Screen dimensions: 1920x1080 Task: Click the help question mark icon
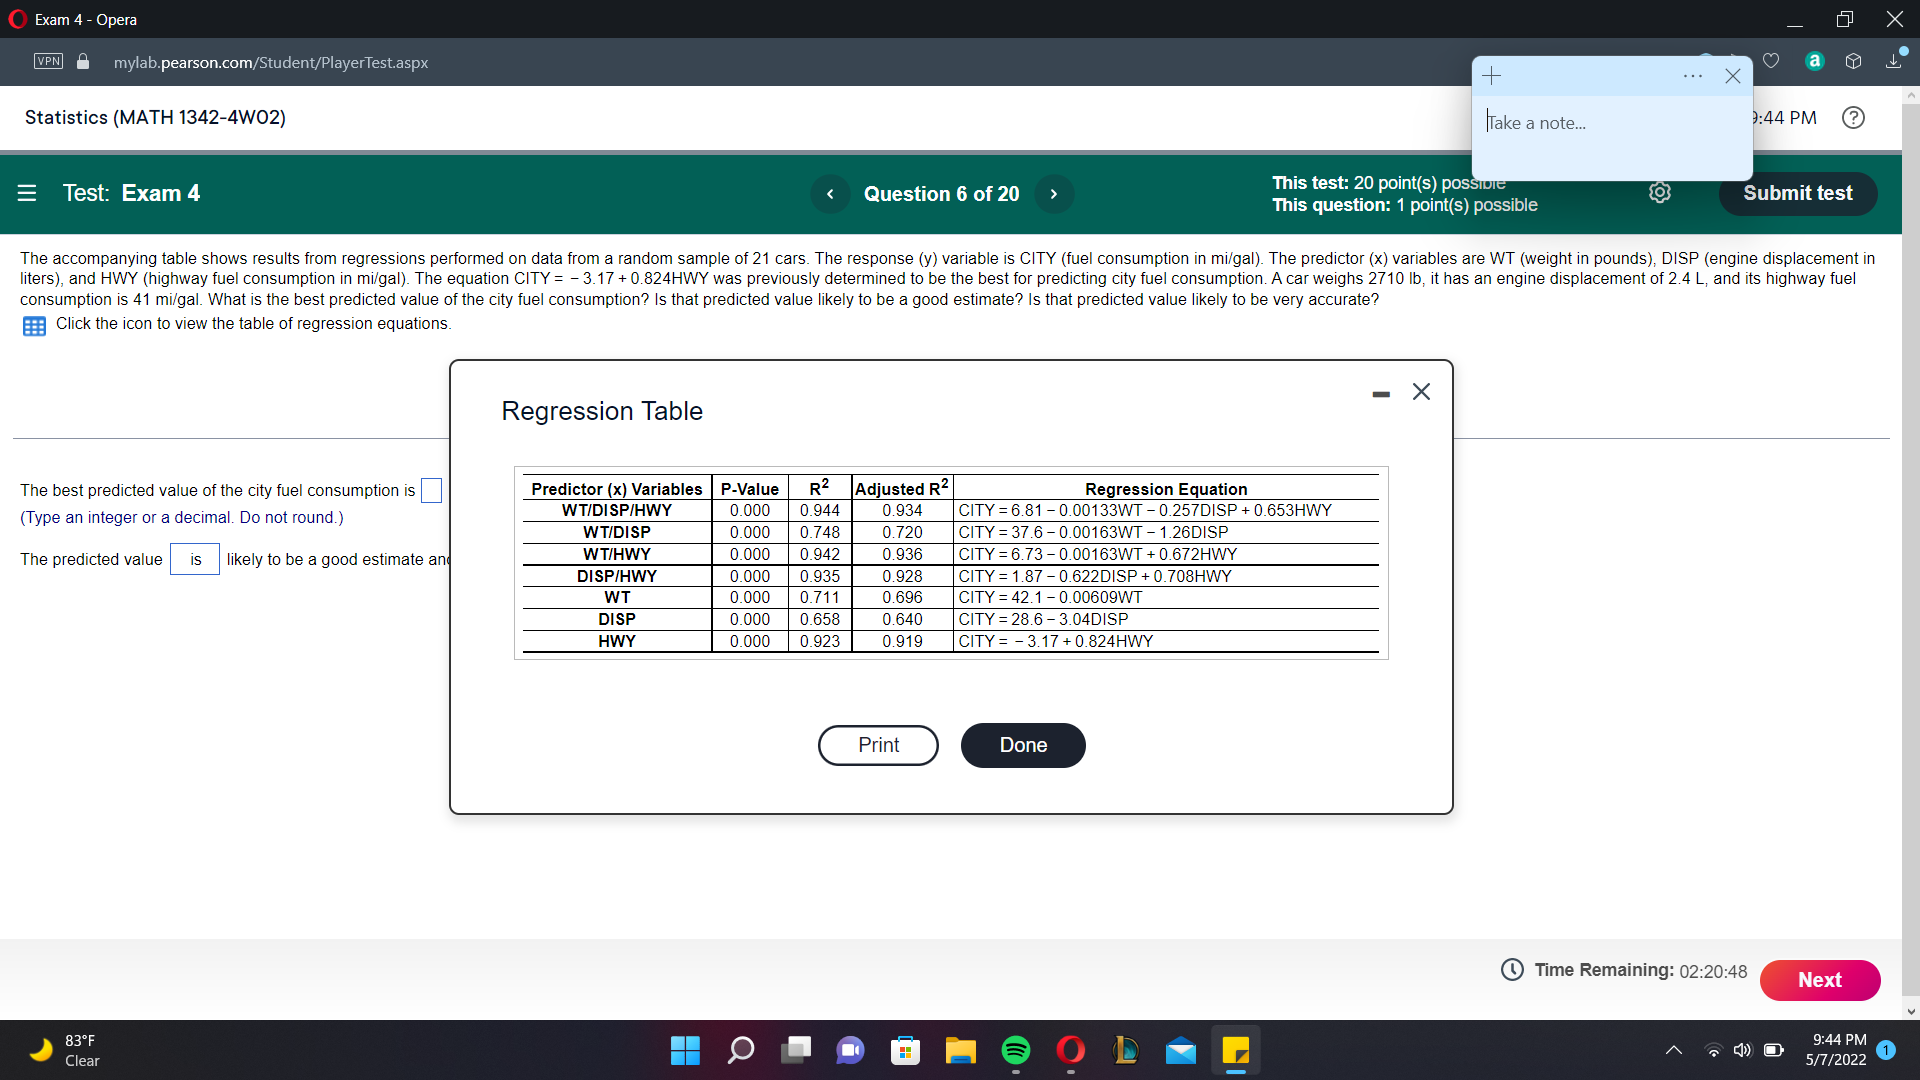click(x=1853, y=118)
